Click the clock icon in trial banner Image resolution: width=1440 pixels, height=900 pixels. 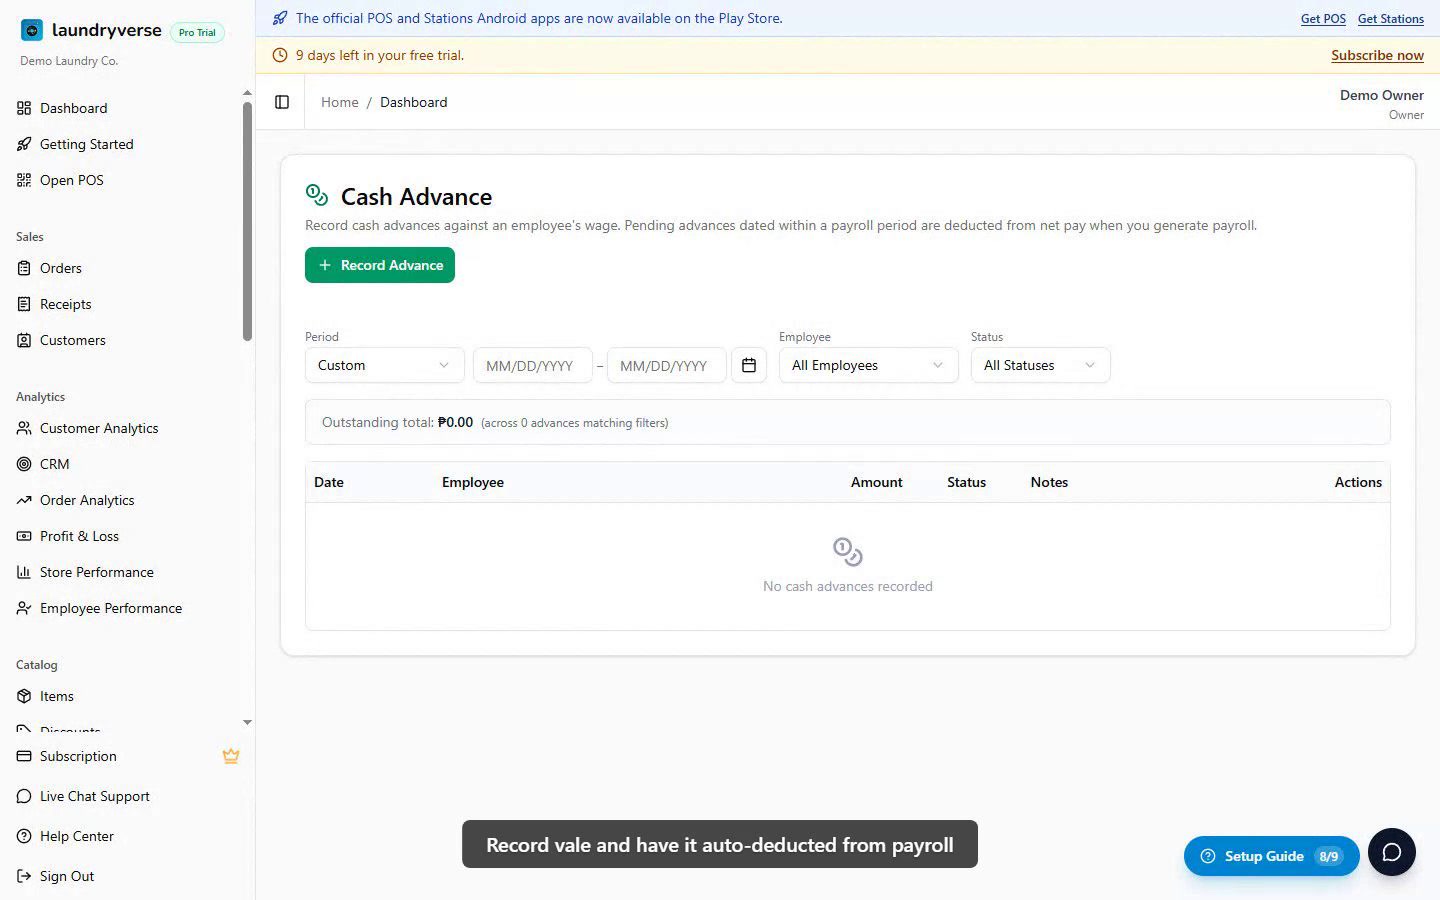pos(280,55)
